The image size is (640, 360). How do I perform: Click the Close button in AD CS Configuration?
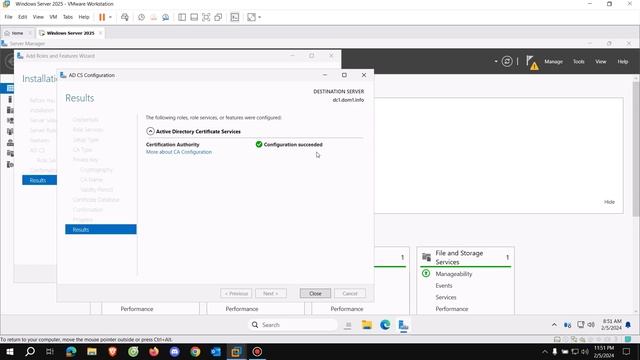pos(315,293)
